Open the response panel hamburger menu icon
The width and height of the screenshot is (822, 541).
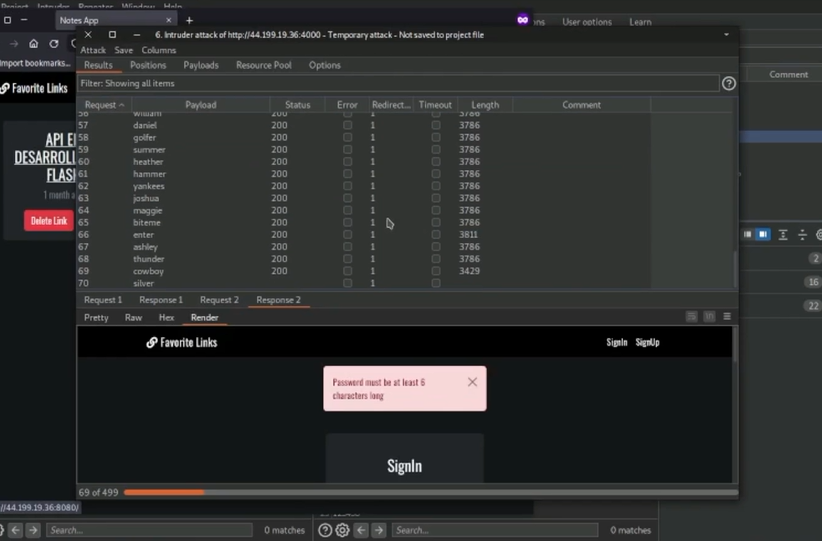(x=727, y=317)
